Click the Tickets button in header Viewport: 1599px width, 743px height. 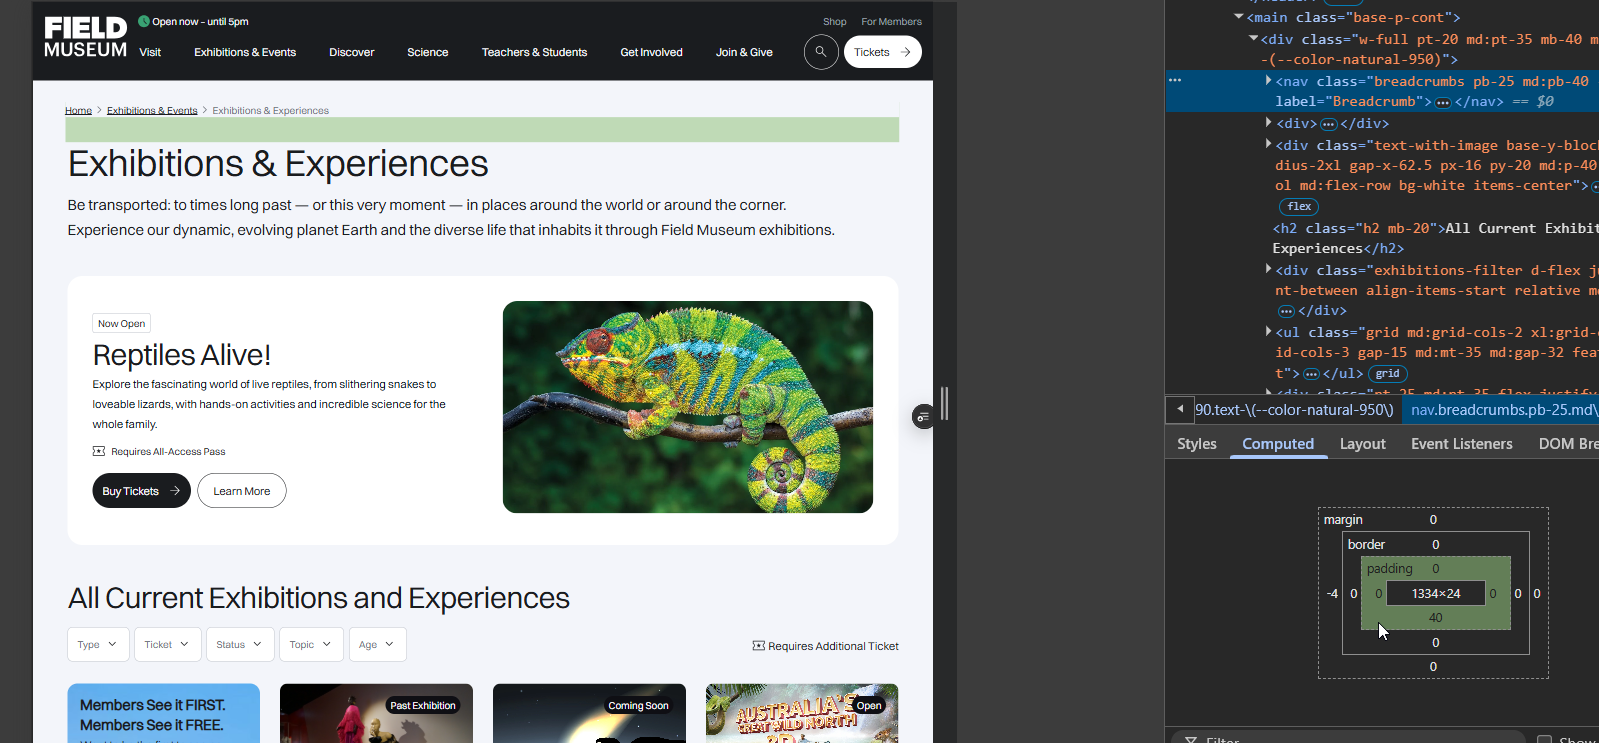click(x=883, y=52)
